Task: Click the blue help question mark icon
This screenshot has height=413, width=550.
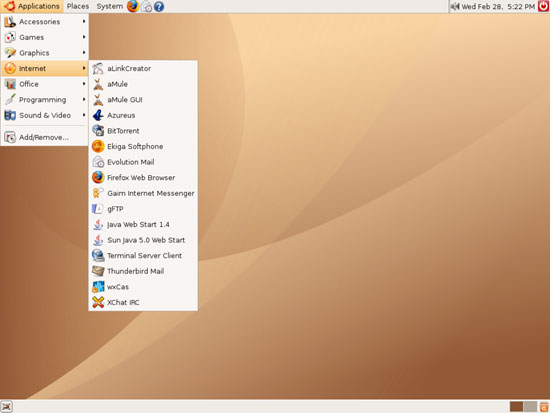Action: click(x=159, y=7)
